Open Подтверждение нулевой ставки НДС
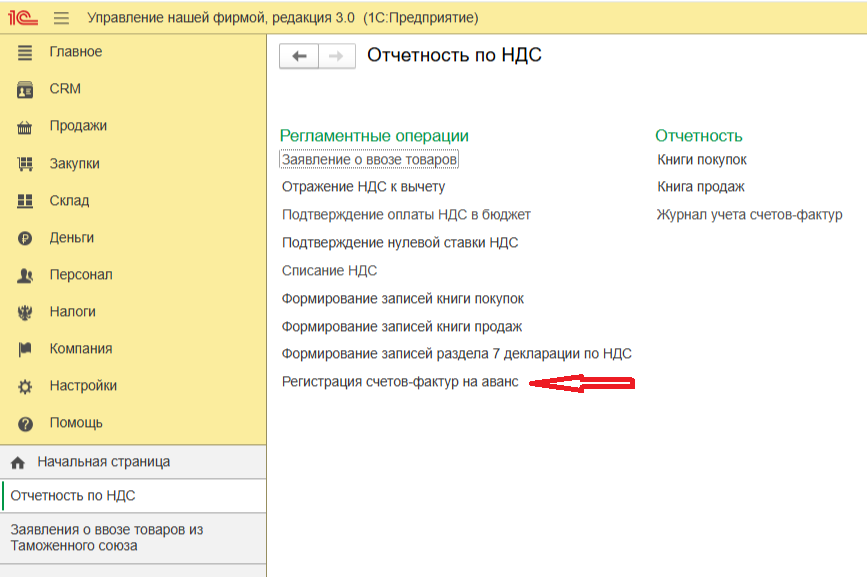Viewport: 867px width, 577px height. [x=400, y=243]
